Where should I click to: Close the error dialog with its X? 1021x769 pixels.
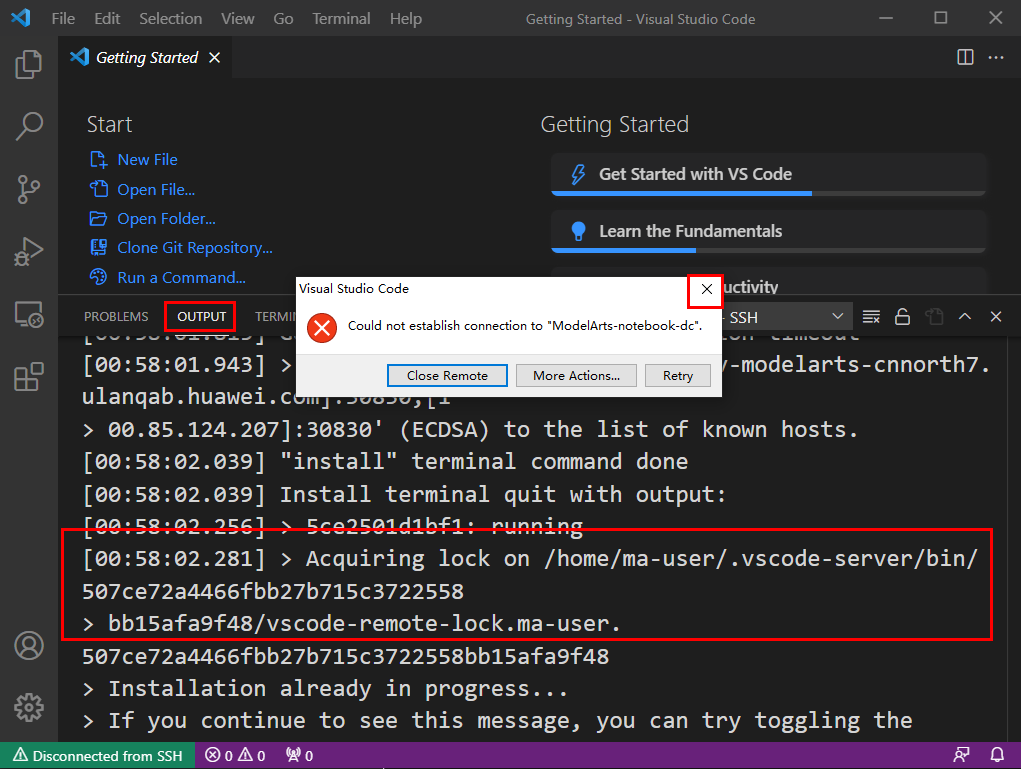[x=706, y=289]
